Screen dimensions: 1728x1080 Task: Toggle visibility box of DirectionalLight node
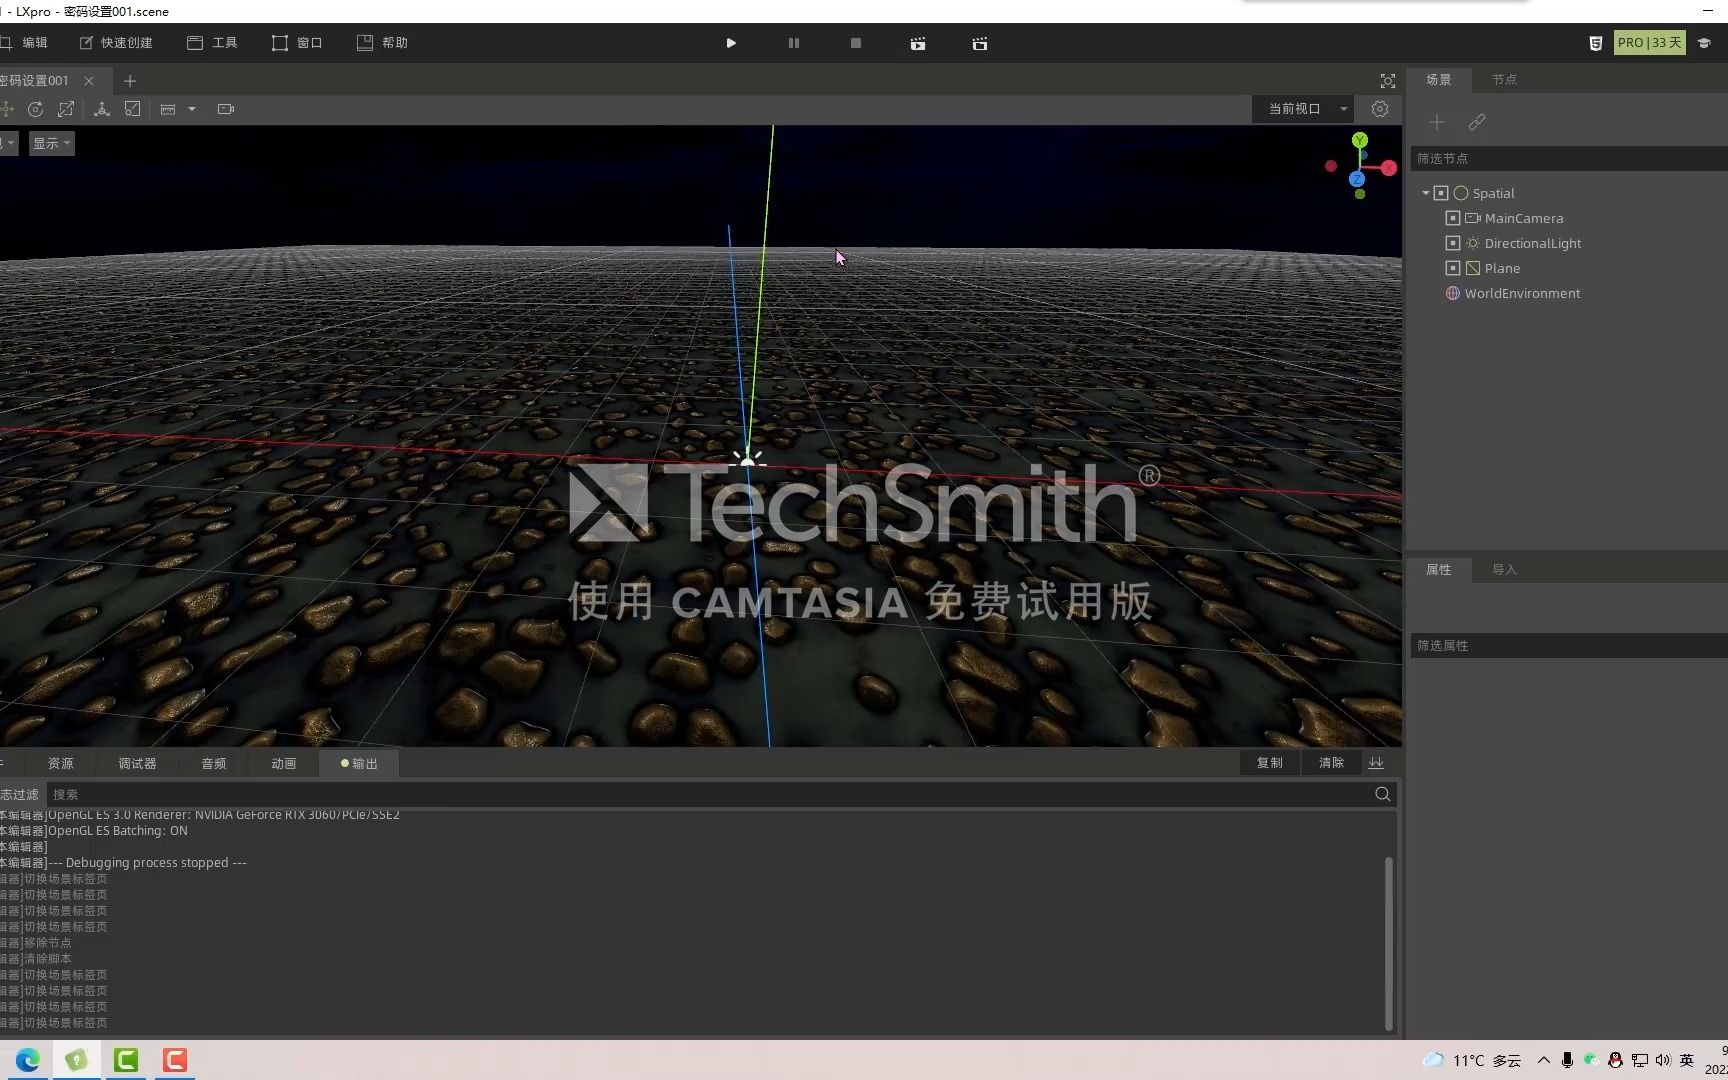coord(1453,243)
